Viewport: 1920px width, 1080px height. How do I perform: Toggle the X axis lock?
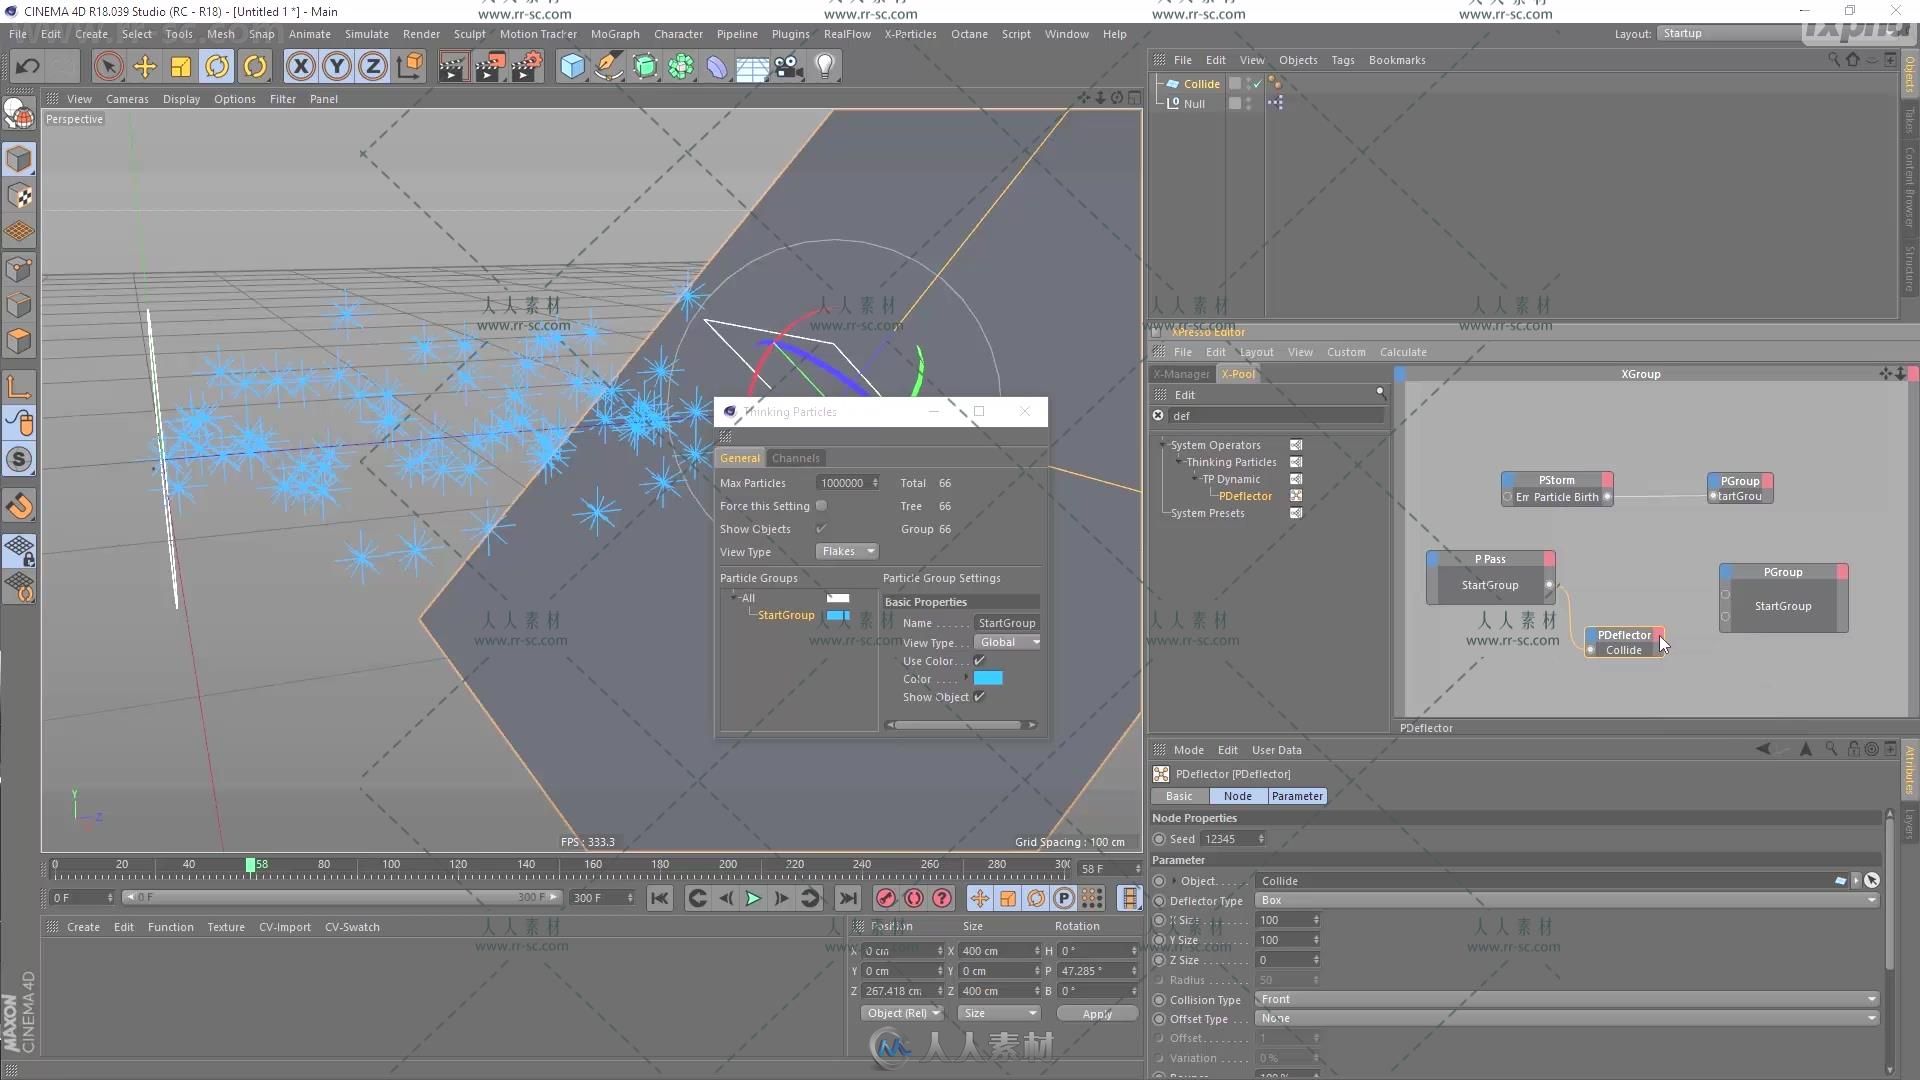(x=300, y=67)
